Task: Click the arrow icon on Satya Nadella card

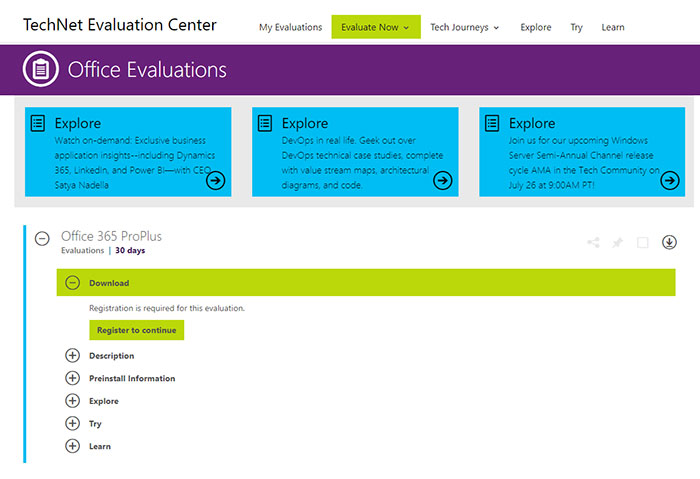Action: click(x=216, y=181)
